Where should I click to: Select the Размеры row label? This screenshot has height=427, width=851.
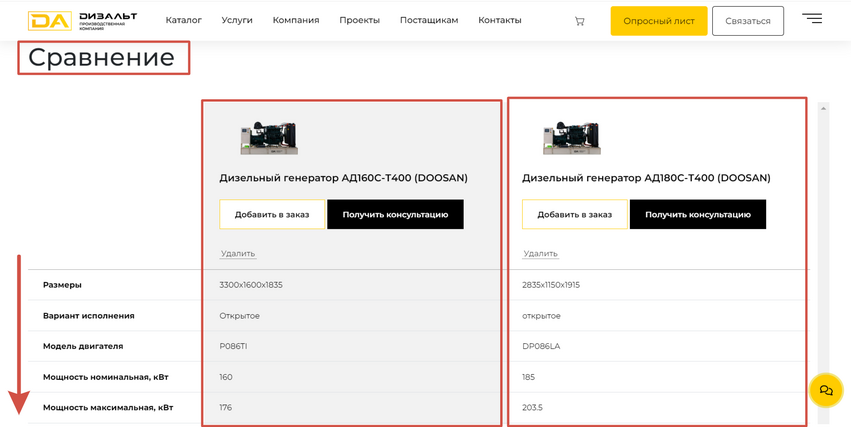[62, 285]
